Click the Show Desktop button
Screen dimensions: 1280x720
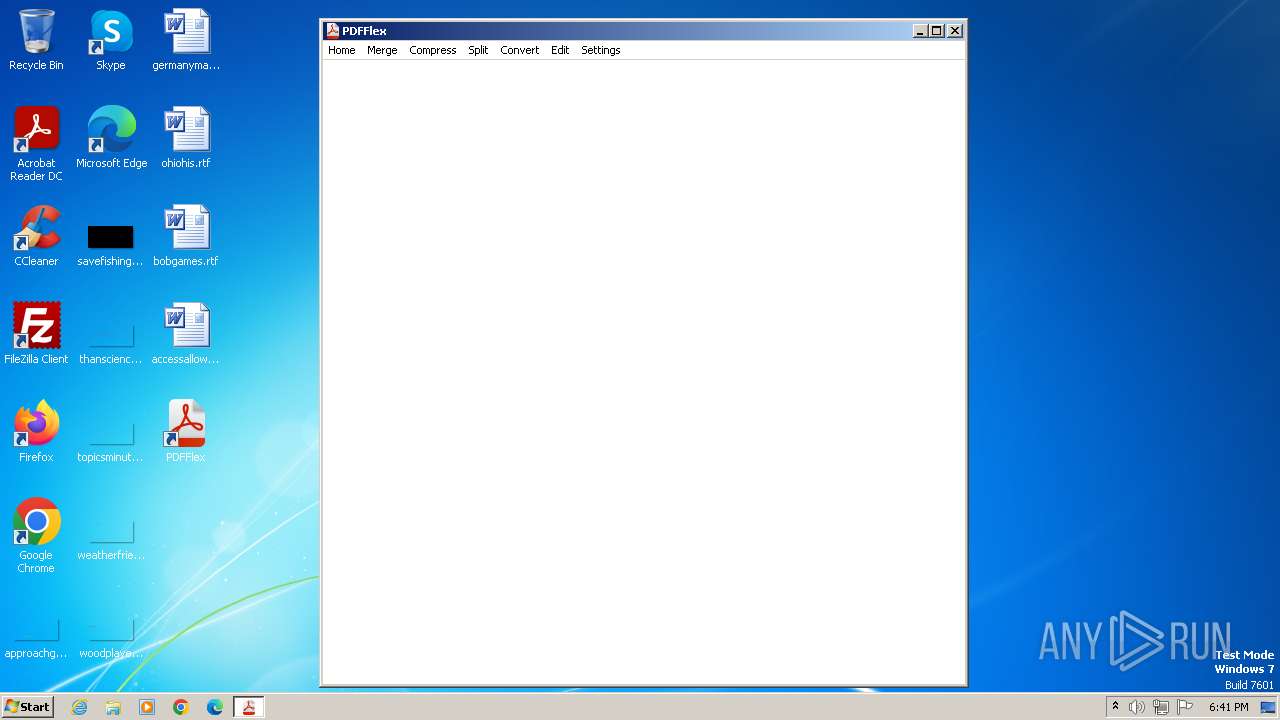tap(1268, 707)
